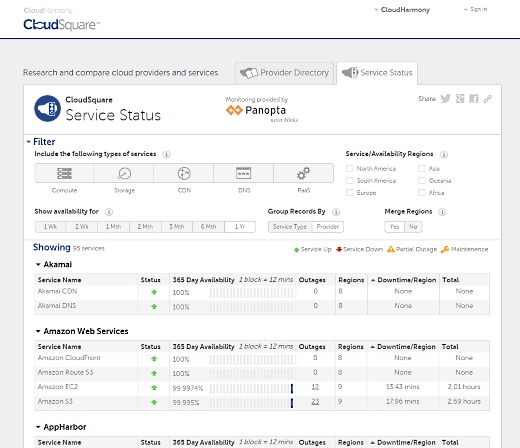
Task: Copy the share link chain icon
Action: 488,99
